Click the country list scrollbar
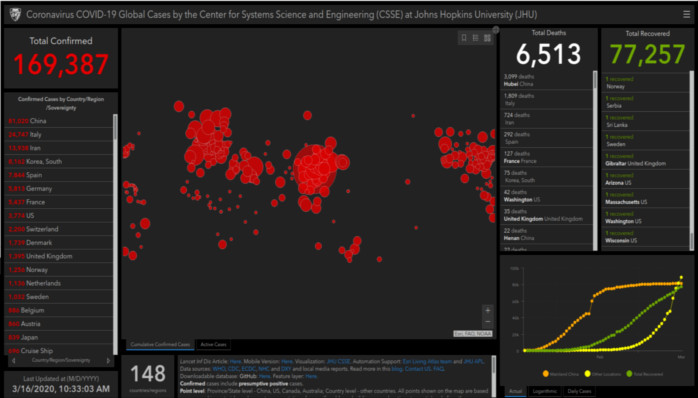Screen dimensions: 698x398 click(x=115, y=234)
